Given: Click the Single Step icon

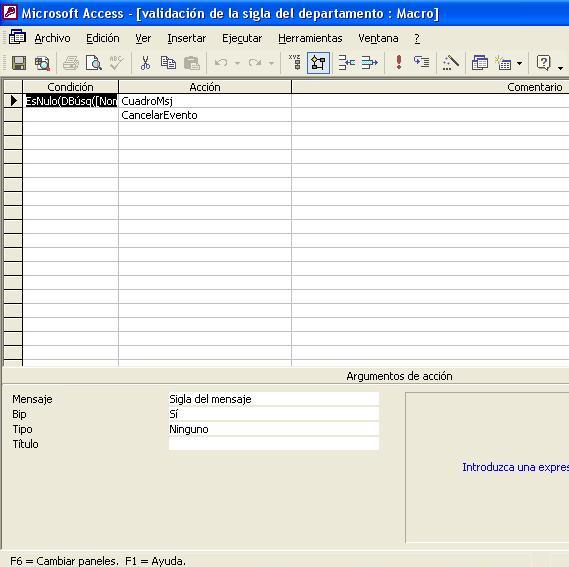Looking at the screenshot, I should point(421,63).
